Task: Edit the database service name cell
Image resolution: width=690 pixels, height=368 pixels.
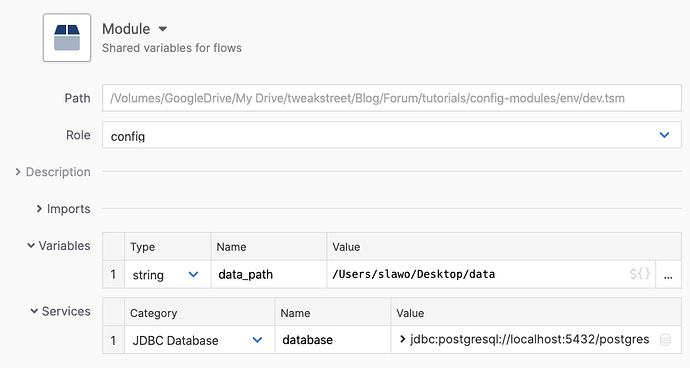Action: point(333,340)
